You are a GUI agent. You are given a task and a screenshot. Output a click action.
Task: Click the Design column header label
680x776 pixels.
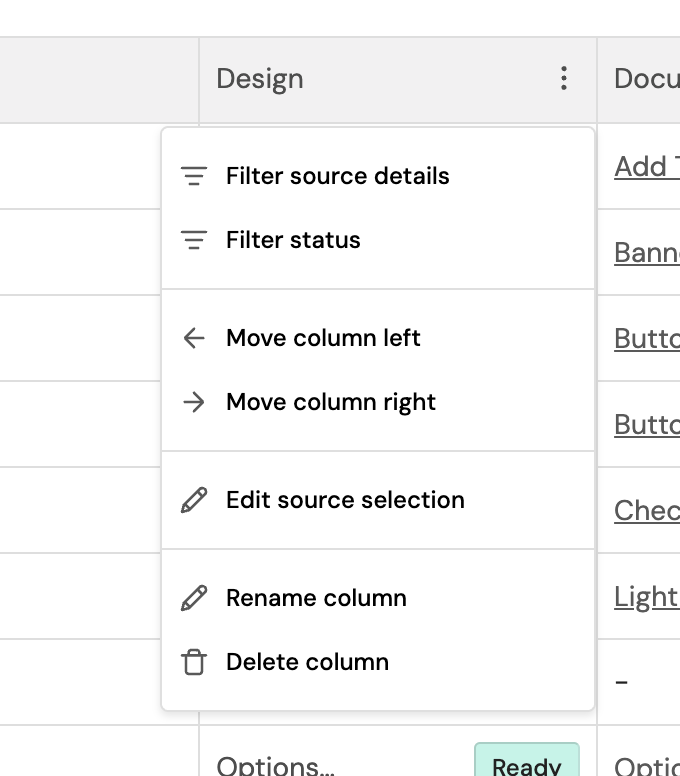[260, 80]
